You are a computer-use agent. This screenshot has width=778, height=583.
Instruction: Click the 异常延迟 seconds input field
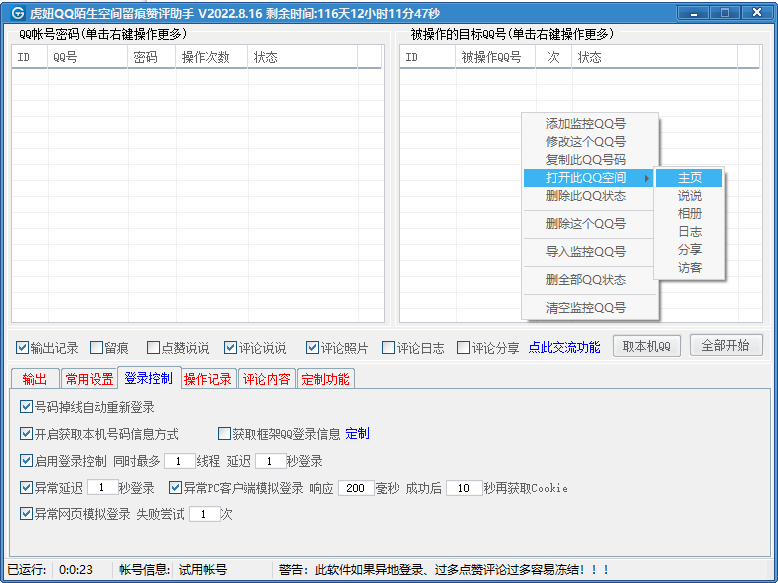pyautogui.click(x=102, y=487)
